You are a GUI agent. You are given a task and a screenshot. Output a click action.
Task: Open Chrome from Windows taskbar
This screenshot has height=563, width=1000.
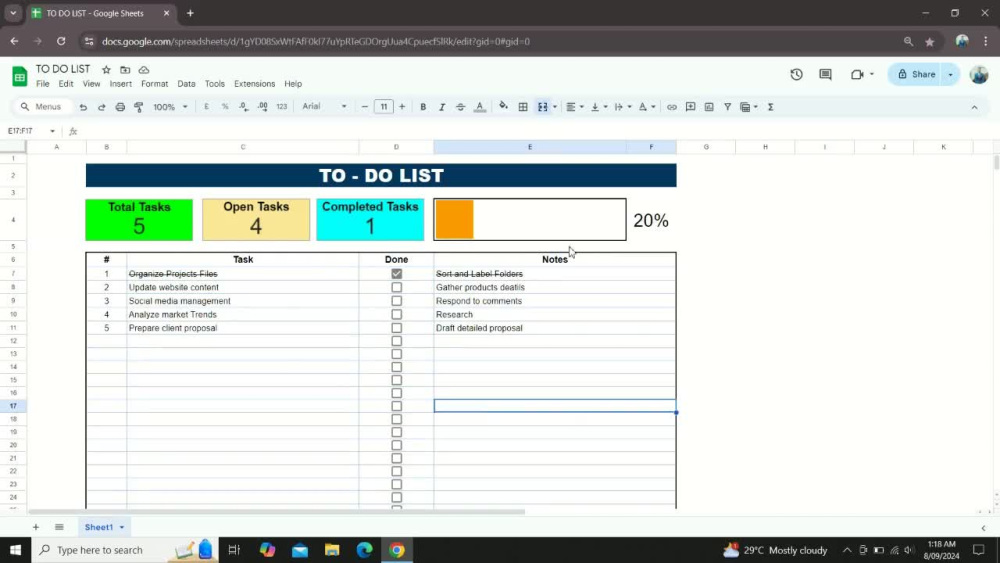tap(397, 550)
